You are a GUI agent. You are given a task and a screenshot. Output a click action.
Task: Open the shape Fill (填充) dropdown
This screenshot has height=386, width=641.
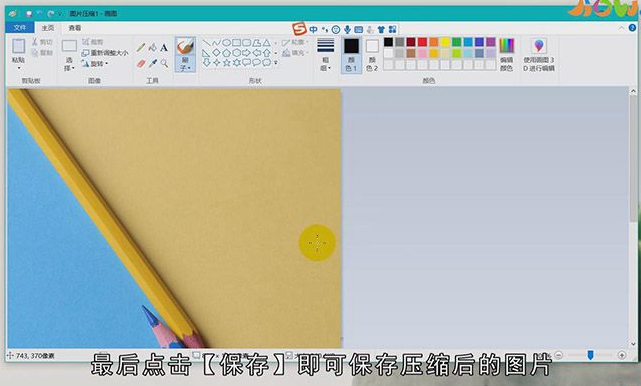[296, 53]
